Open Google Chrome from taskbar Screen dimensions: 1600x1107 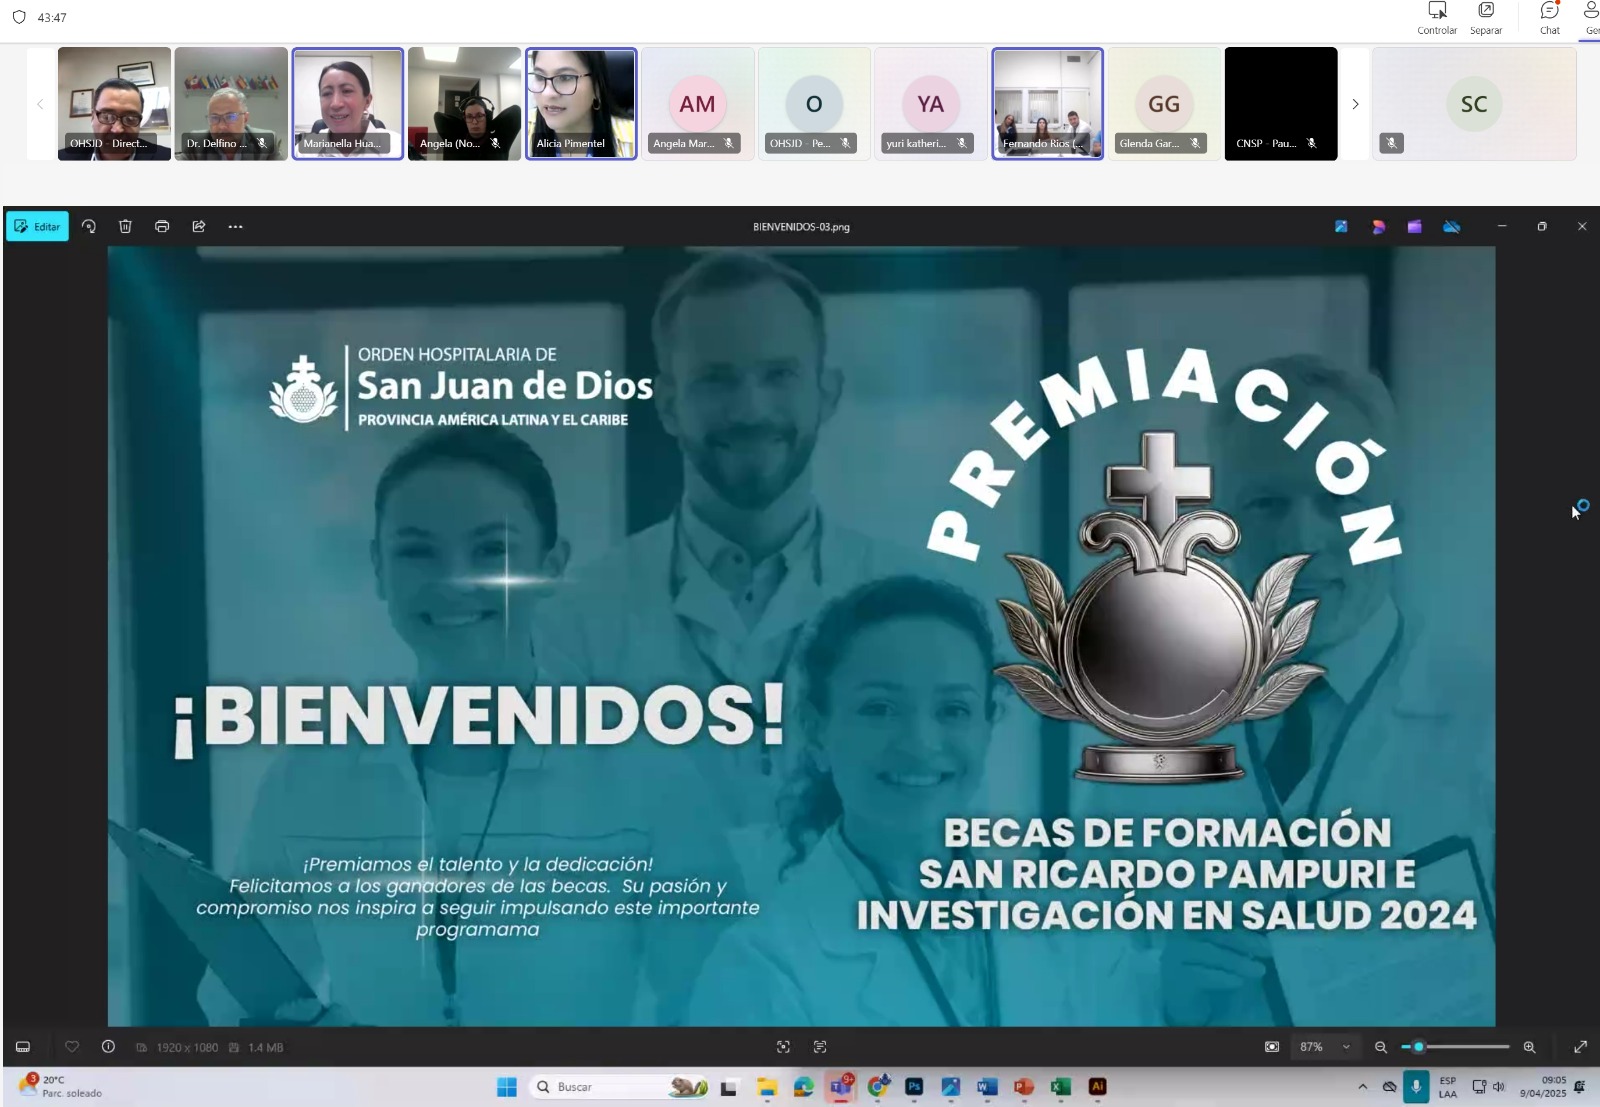(878, 1087)
